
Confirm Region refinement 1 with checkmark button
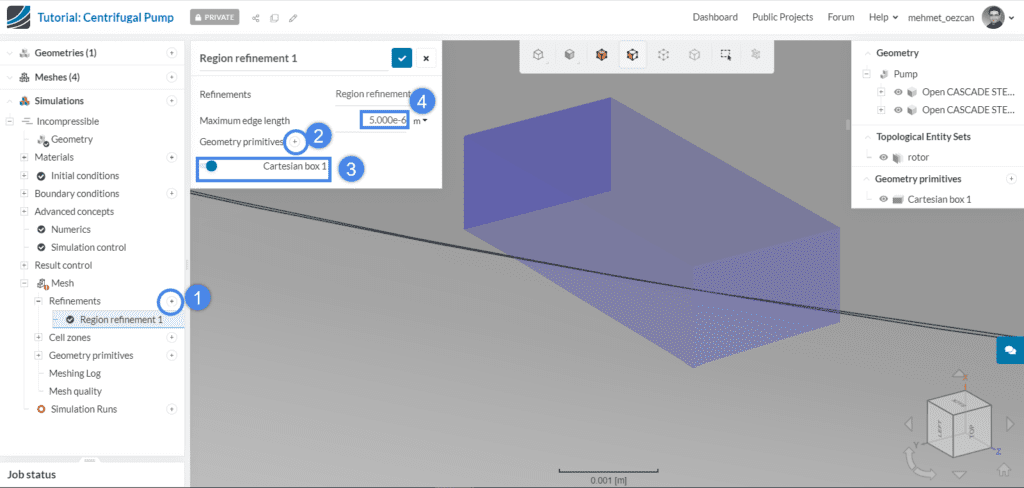click(x=402, y=58)
